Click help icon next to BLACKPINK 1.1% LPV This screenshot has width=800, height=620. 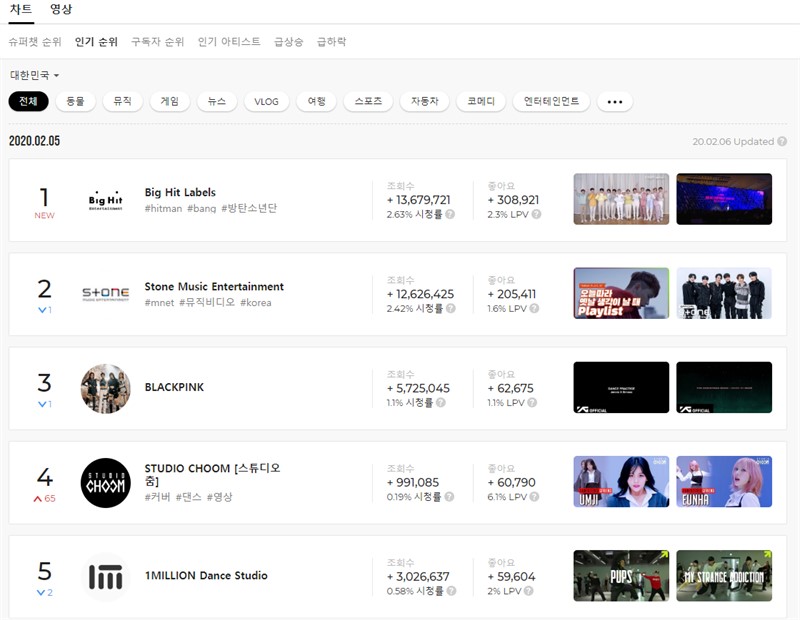(x=534, y=403)
